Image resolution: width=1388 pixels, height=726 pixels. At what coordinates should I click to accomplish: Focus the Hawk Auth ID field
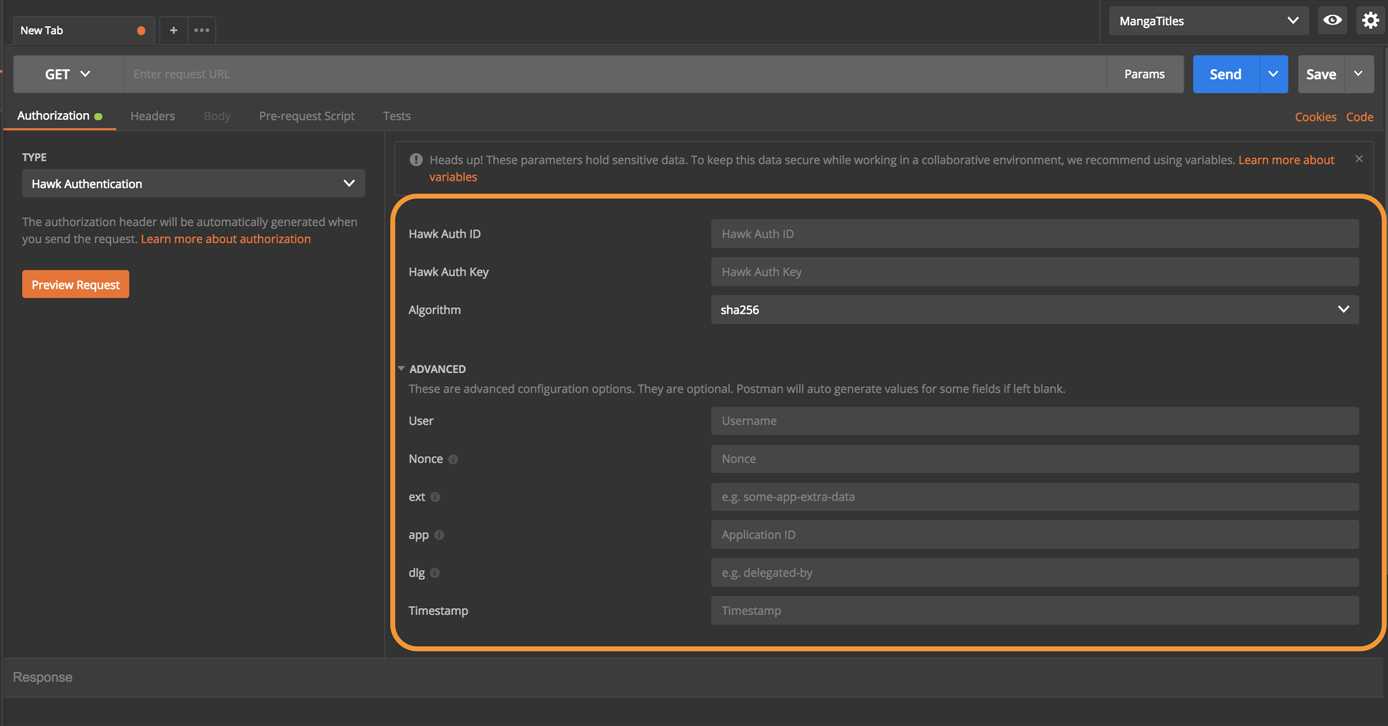(x=1034, y=234)
